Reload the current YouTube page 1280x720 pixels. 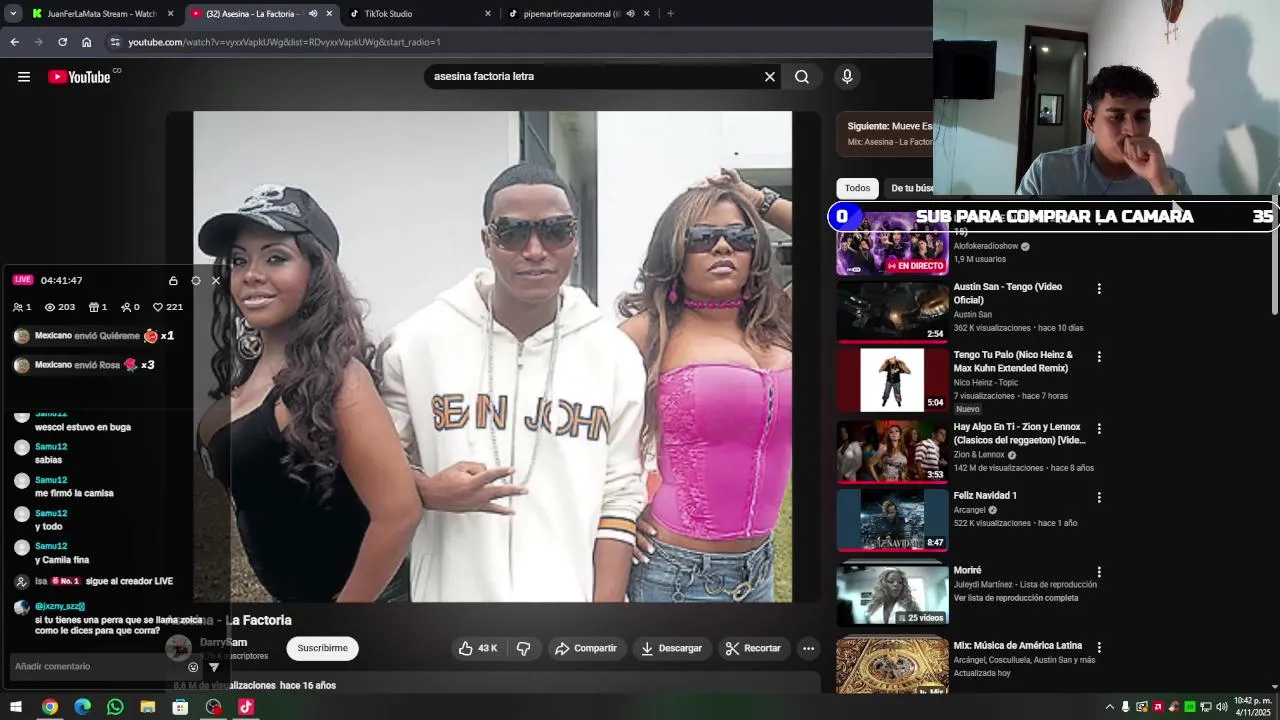[62, 42]
